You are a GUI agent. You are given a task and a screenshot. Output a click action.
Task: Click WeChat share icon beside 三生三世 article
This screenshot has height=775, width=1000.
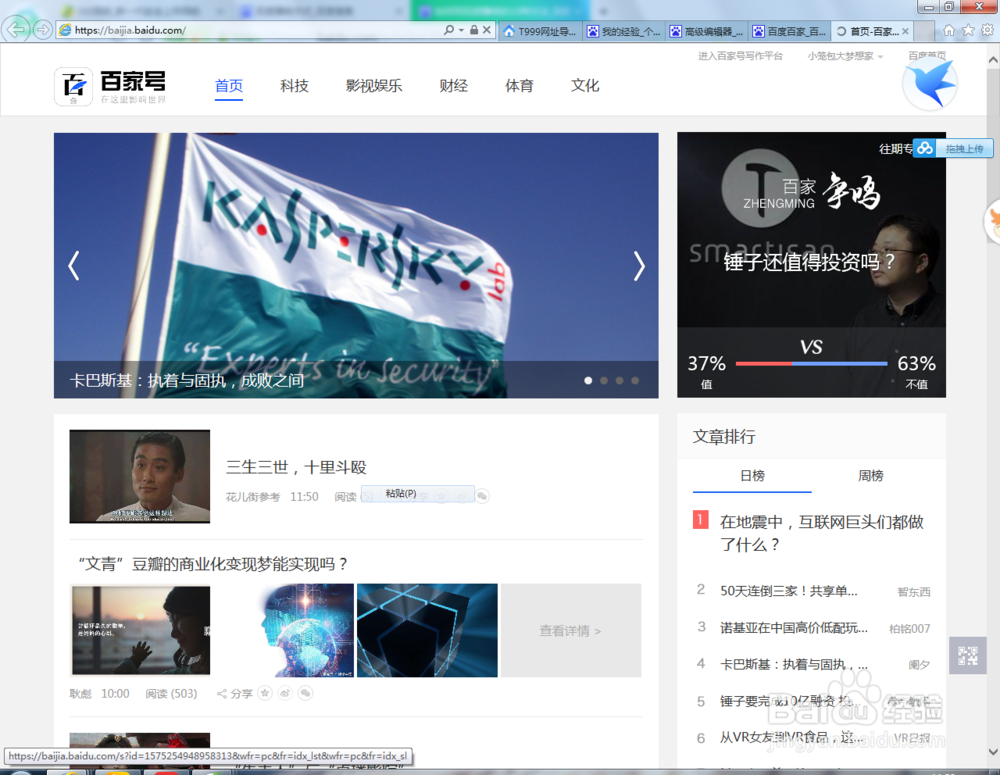coord(483,496)
